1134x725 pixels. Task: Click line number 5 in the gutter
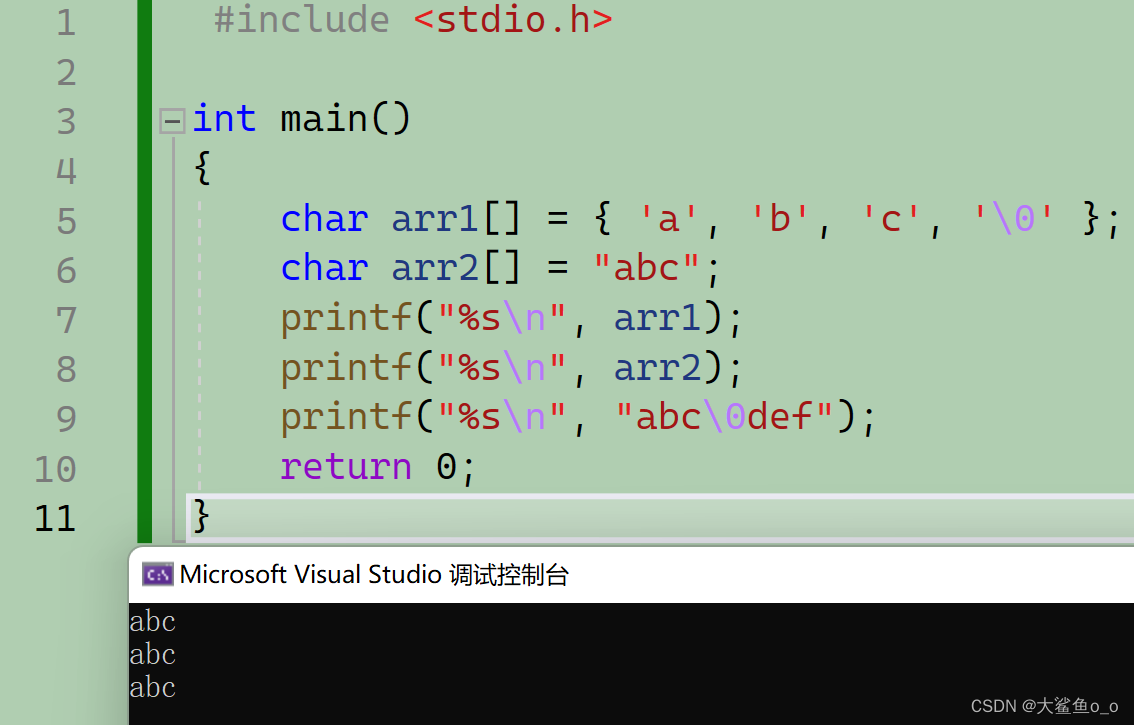66,221
